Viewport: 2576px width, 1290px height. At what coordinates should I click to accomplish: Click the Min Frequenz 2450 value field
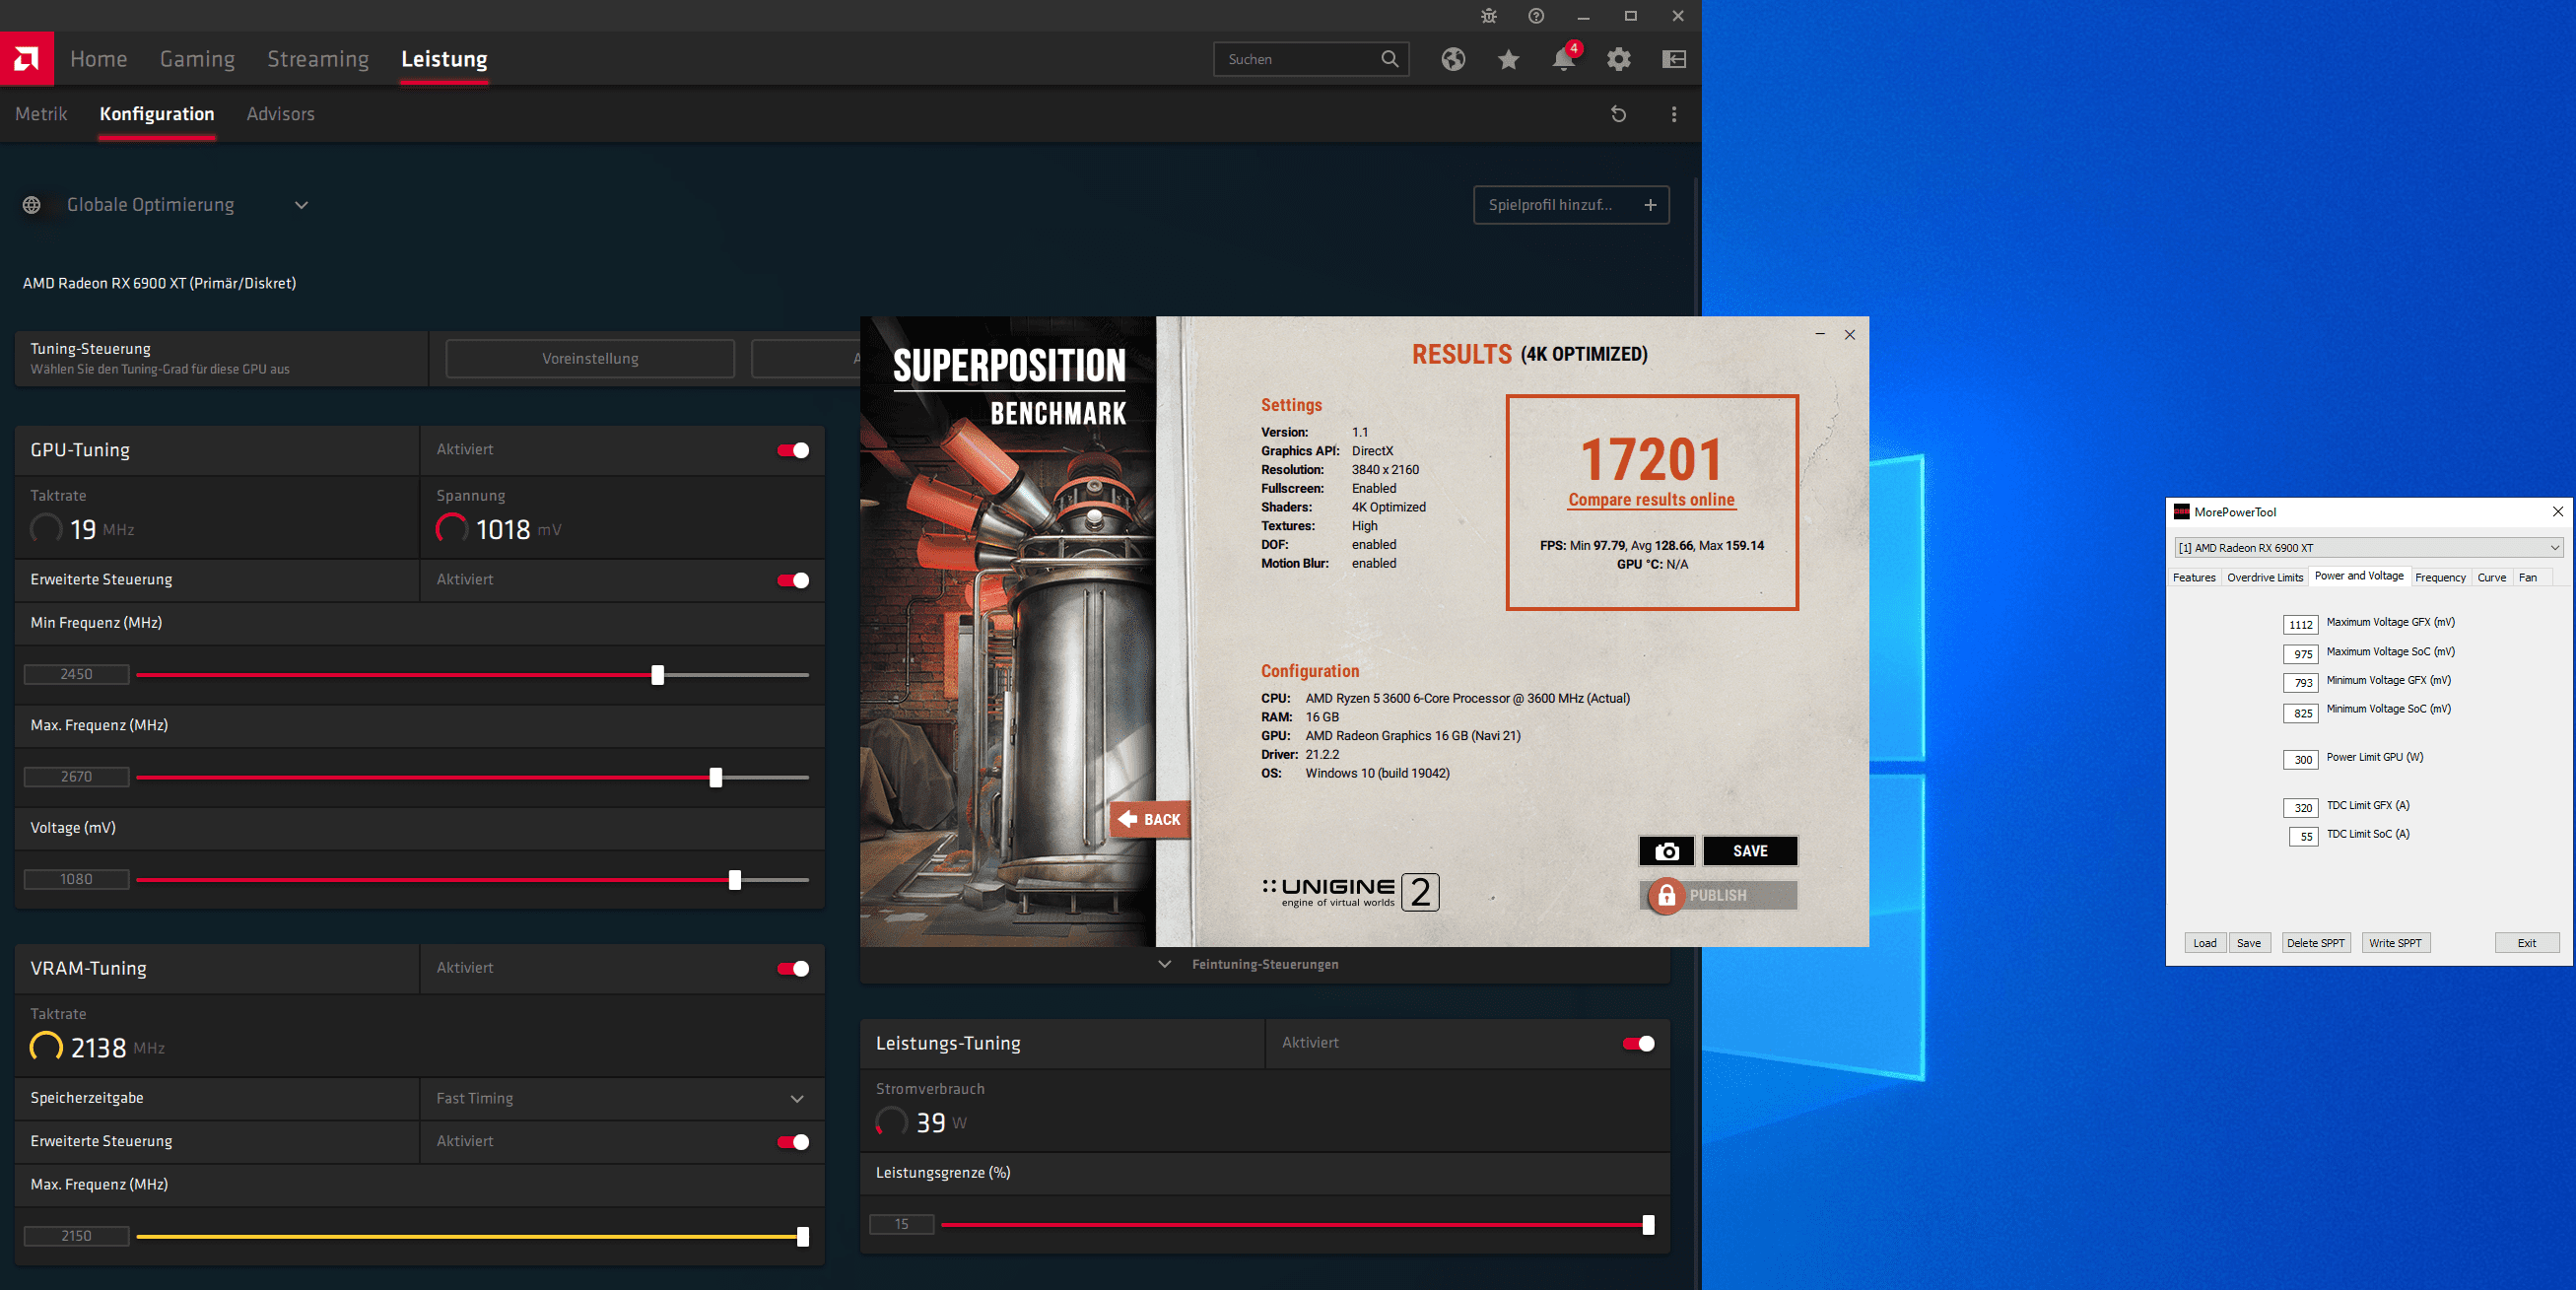[x=76, y=674]
